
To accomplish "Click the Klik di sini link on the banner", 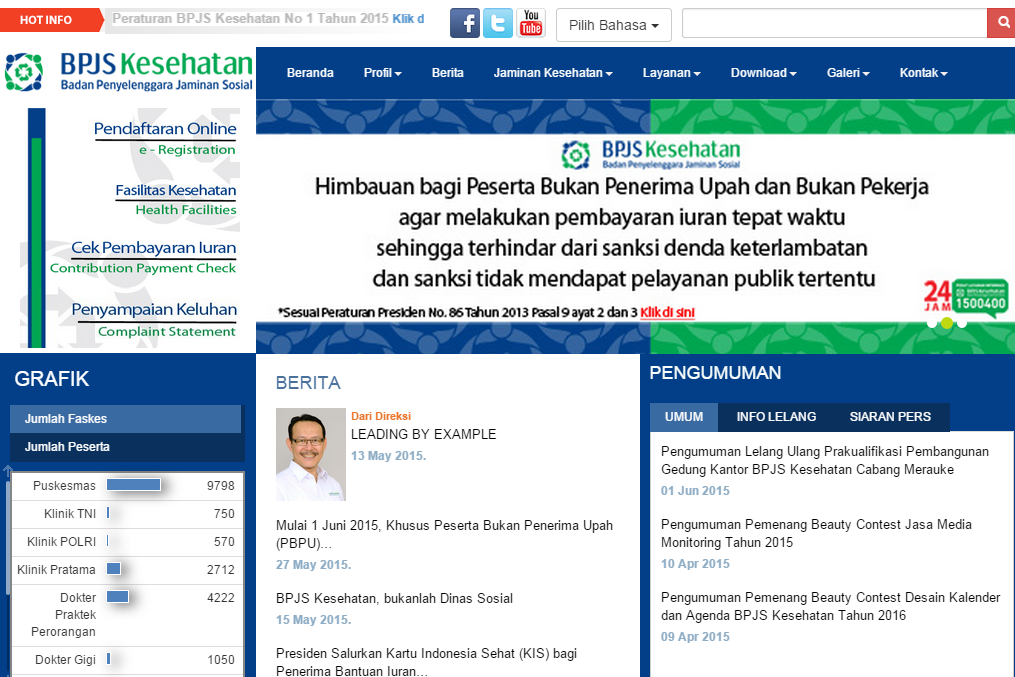I will pos(667,312).
